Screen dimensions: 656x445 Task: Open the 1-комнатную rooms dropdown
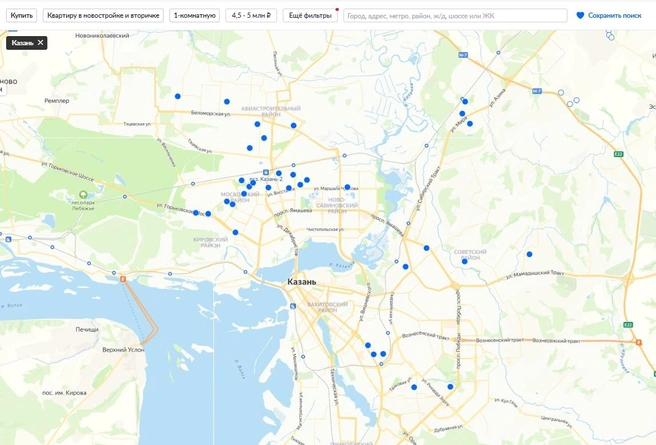[x=195, y=15]
